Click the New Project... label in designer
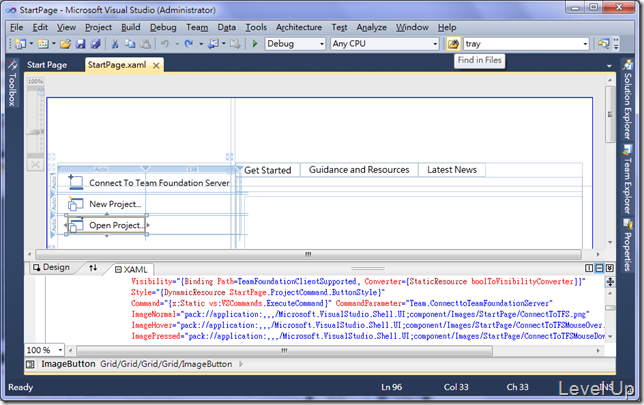 [115, 204]
